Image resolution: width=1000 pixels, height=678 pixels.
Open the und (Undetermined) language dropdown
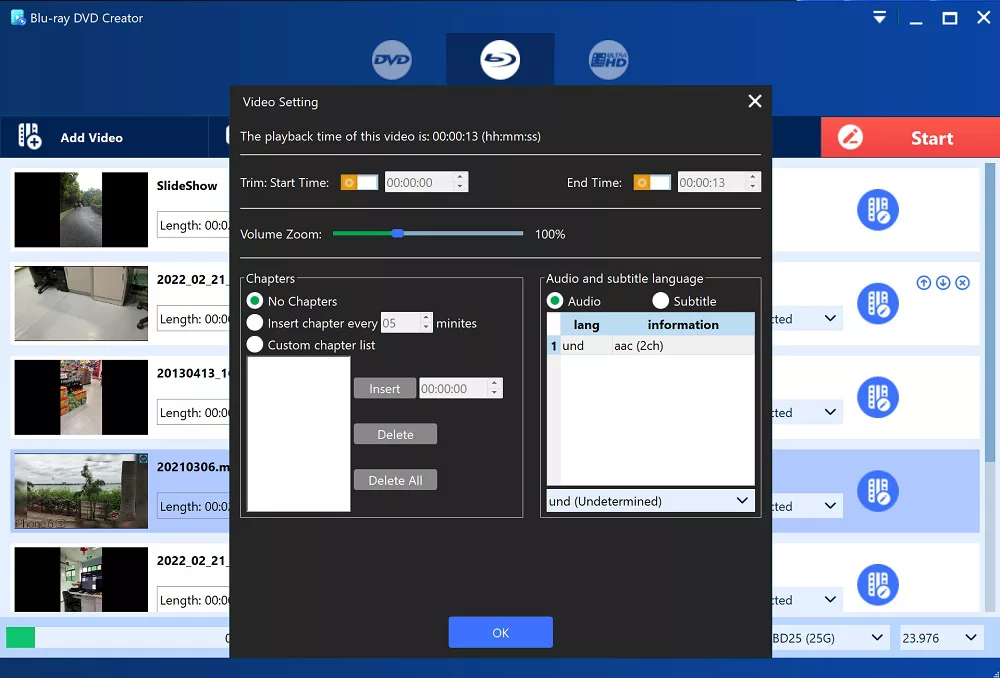pos(649,500)
